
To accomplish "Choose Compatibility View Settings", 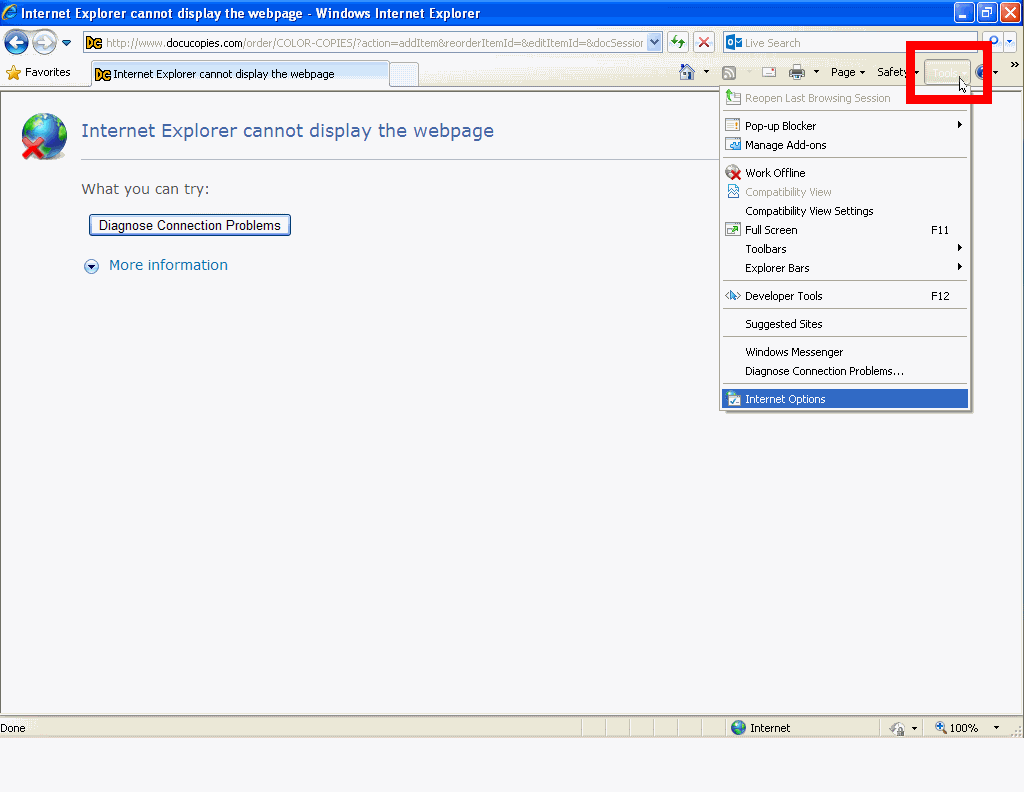I will point(845,211).
